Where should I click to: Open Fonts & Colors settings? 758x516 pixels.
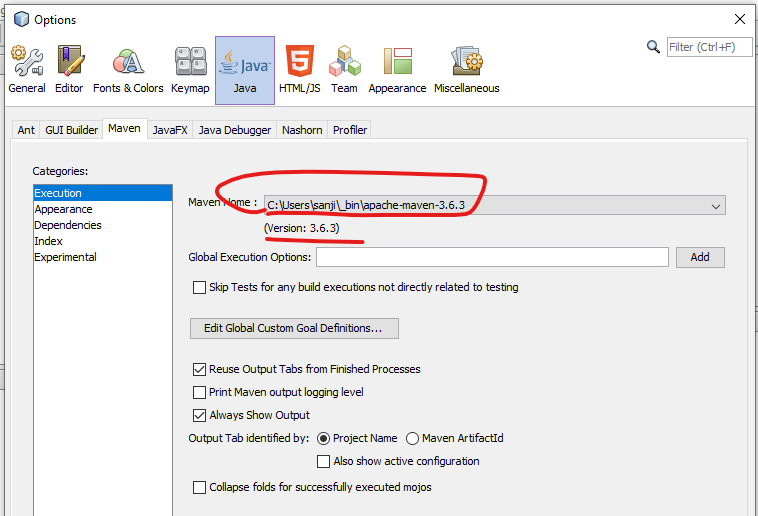tap(128, 69)
